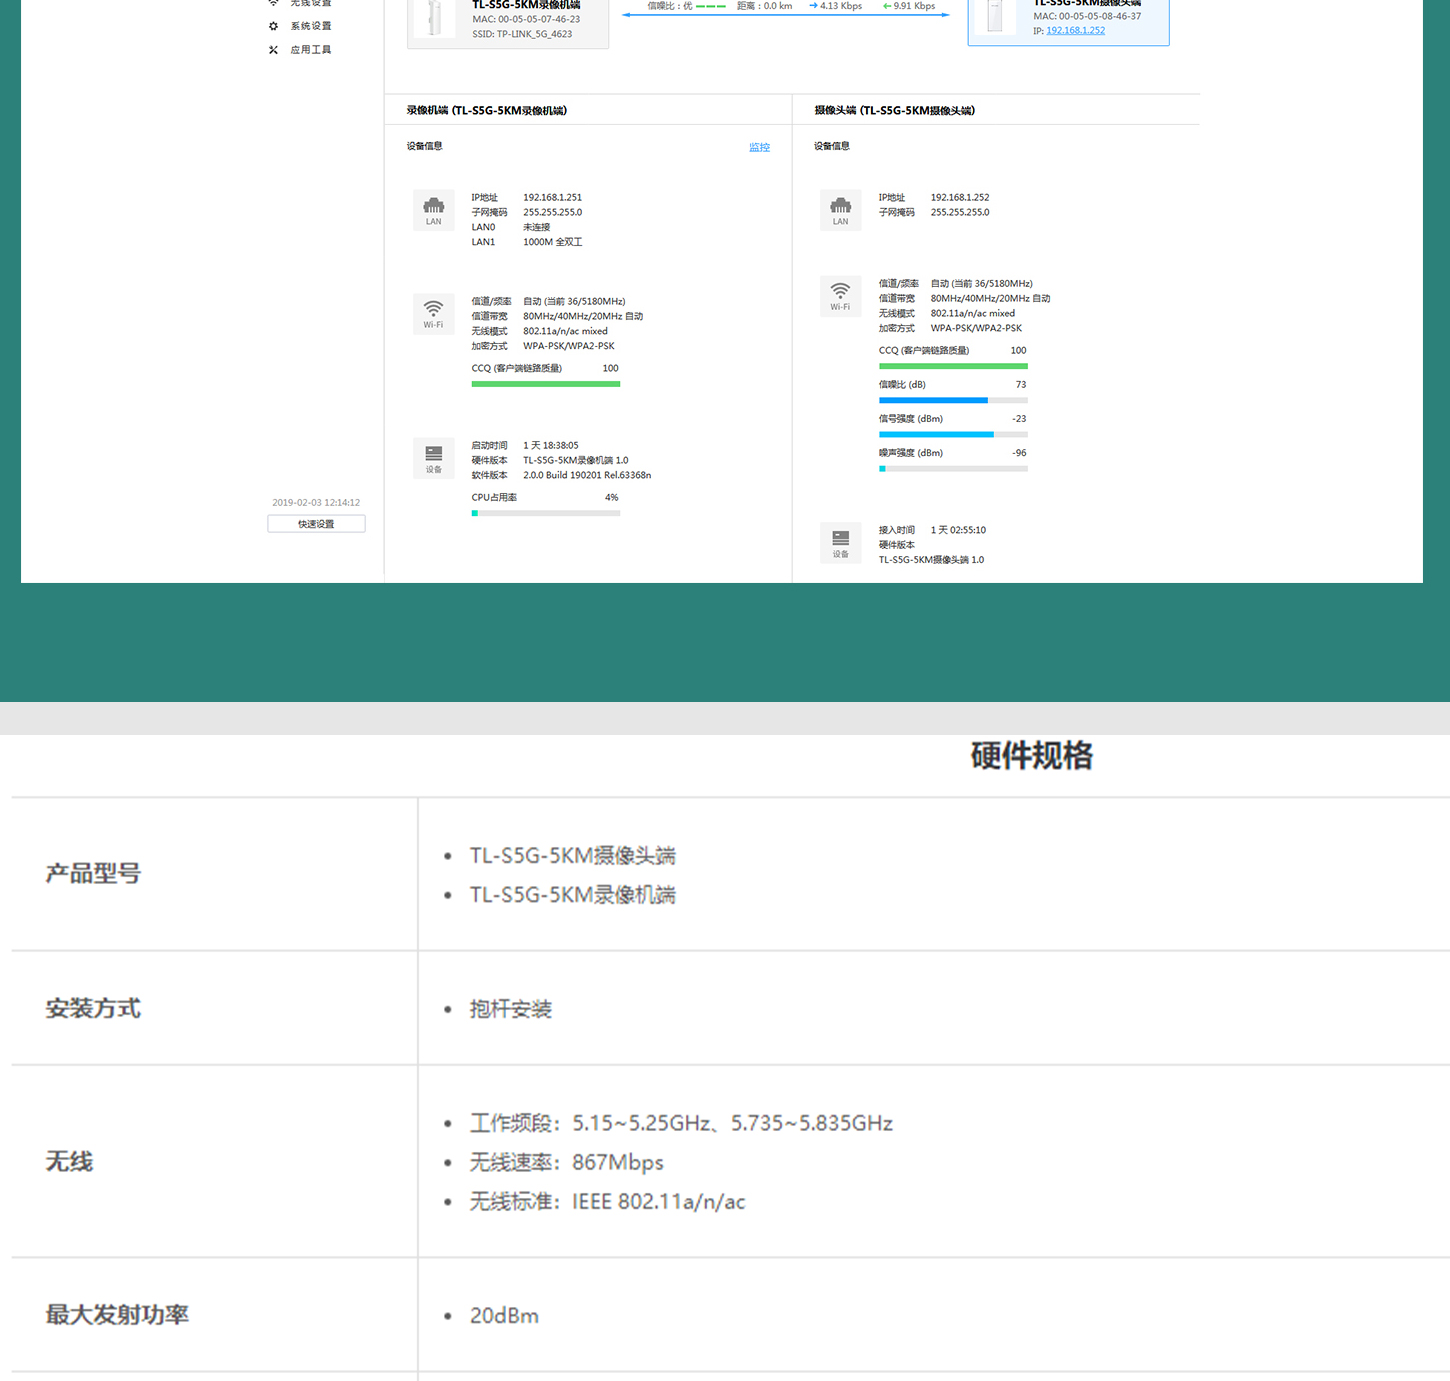Screen dimensions: 1450x1381
Task: Select the TL-S5G-5KM录像机端 device thumbnail
Action: pos(434,19)
